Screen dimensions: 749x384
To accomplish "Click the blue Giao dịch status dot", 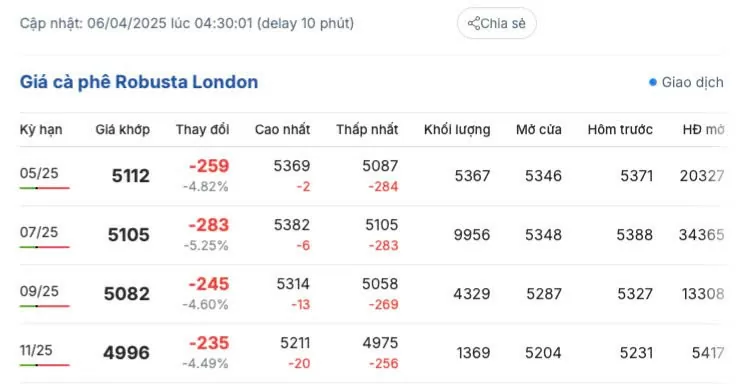I will point(653,83).
